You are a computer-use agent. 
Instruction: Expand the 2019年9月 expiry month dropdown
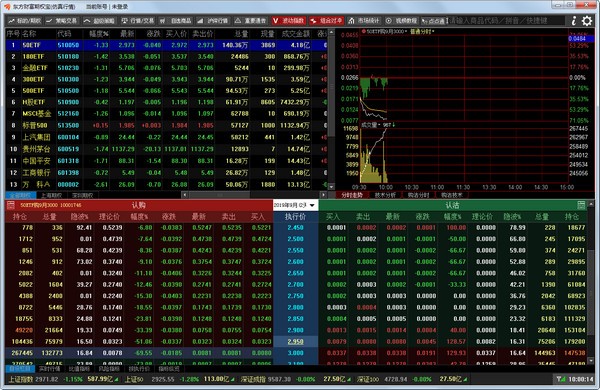click(x=295, y=205)
